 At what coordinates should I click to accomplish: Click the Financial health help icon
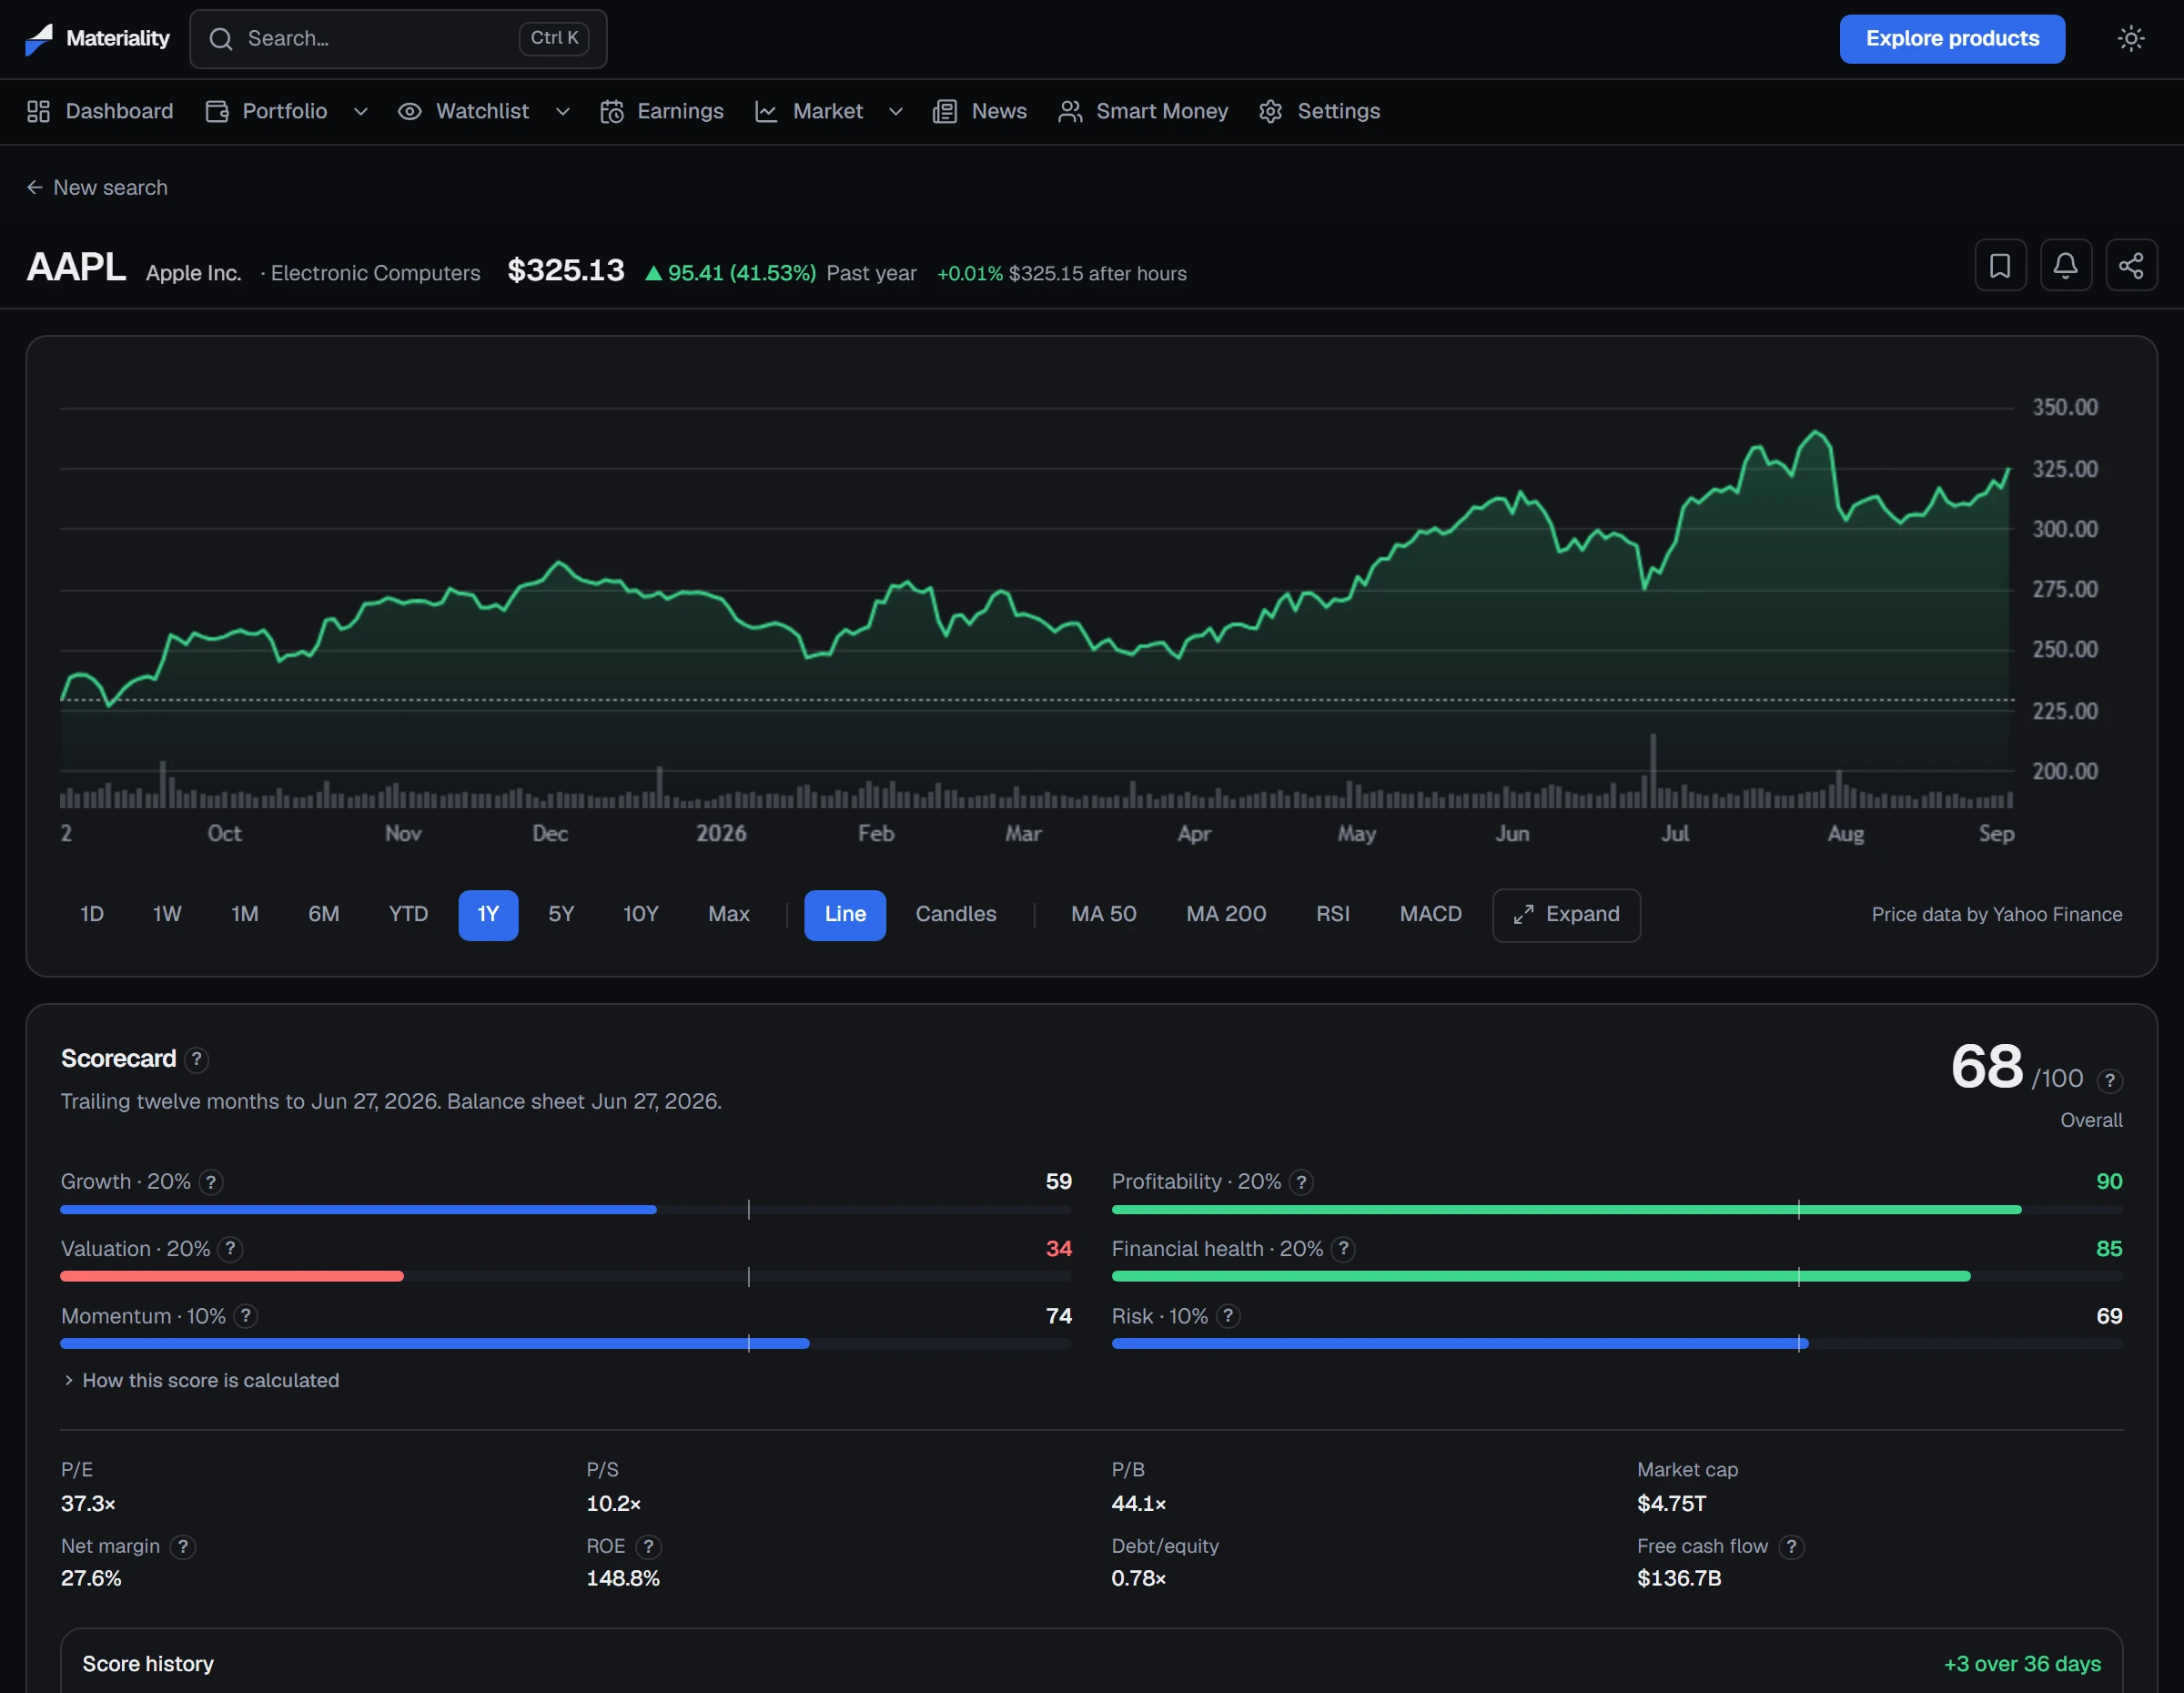[1343, 1249]
